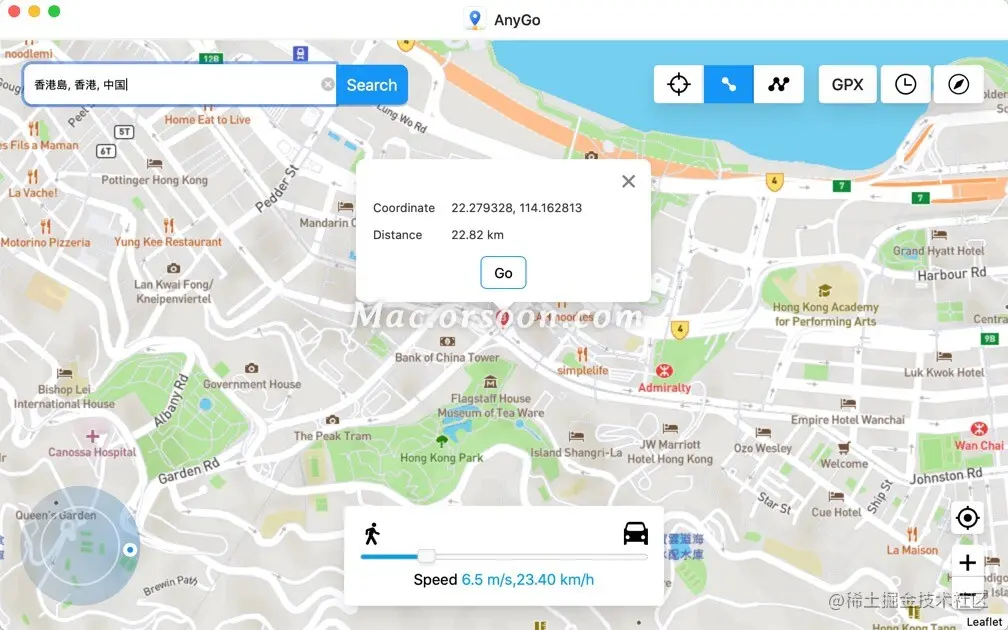Click the Admiralty MTR station icon

664,370
